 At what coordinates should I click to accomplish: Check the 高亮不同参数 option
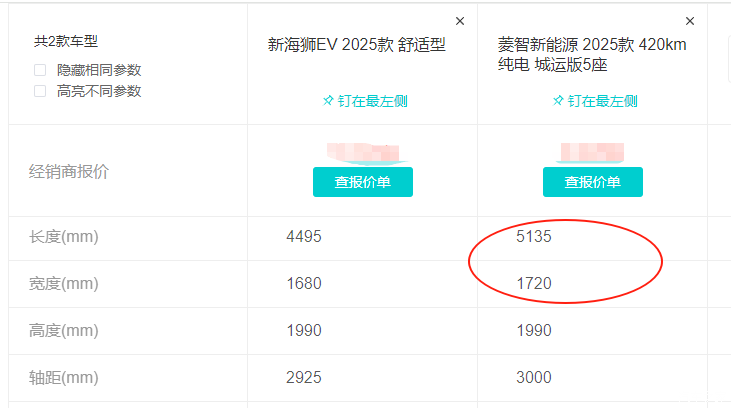(40, 91)
